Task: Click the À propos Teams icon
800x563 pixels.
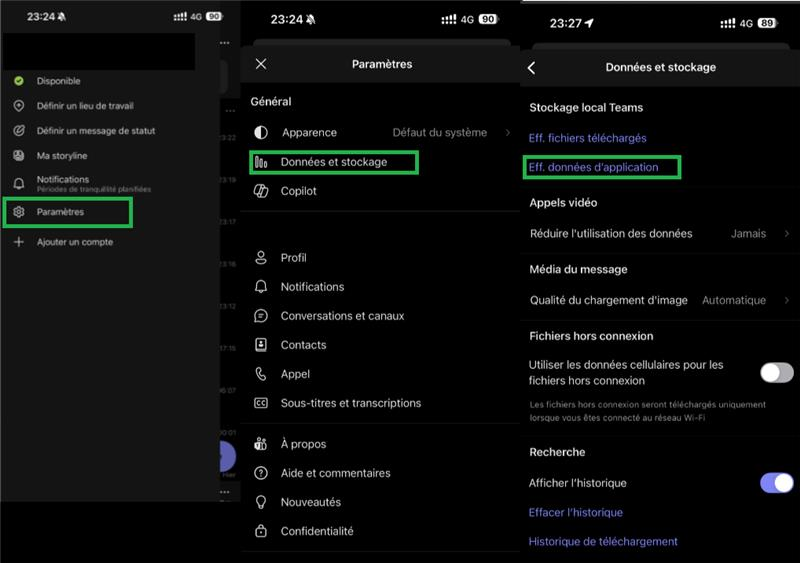Action: click(x=261, y=444)
